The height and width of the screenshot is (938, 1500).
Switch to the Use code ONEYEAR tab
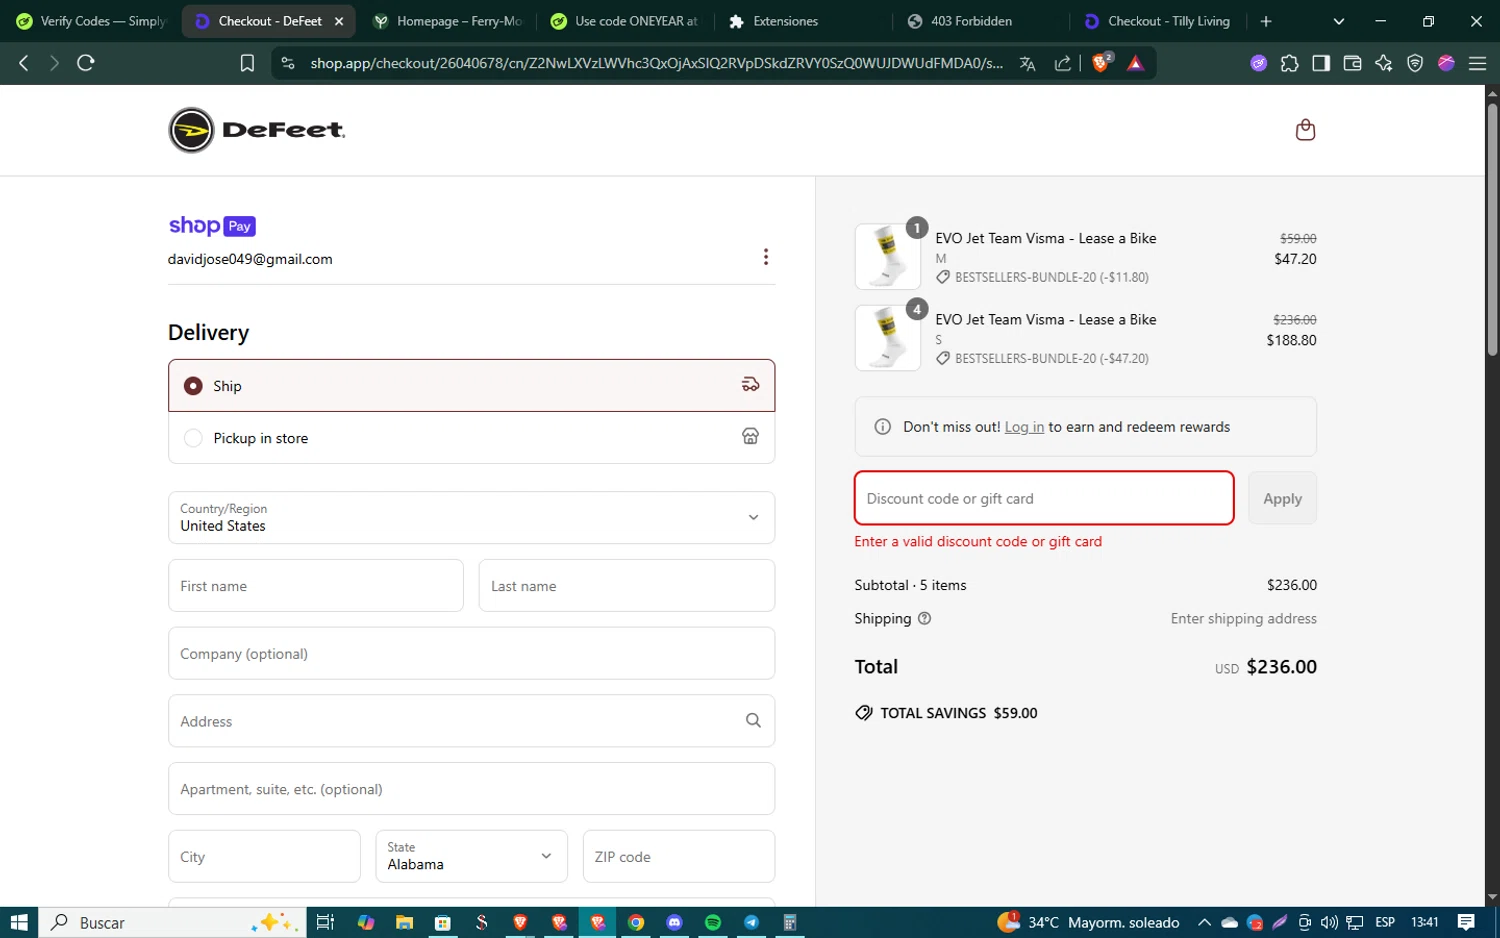click(x=625, y=21)
